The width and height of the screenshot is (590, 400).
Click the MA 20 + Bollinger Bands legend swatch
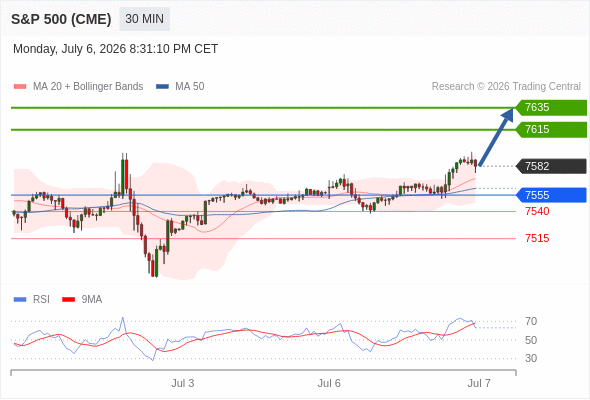coord(20,87)
